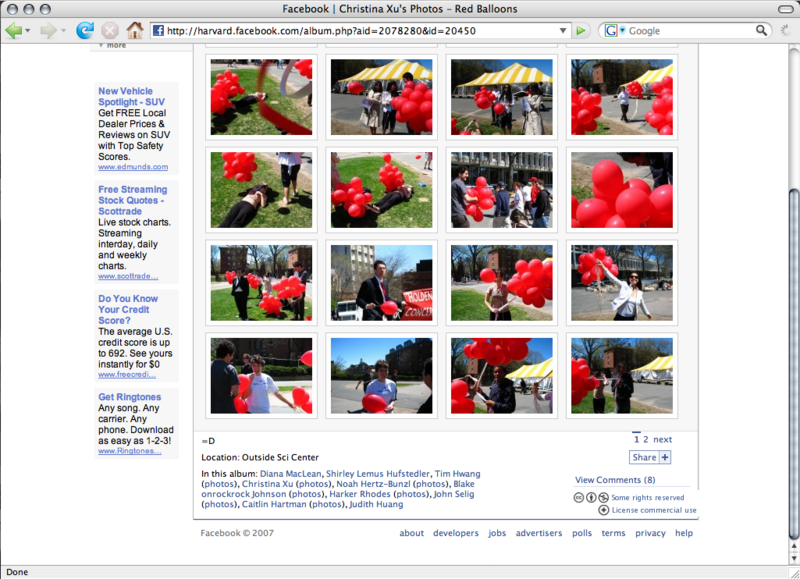
Task: Open Shirley Lemus Hufstedler's profile link
Action: point(378,474)
